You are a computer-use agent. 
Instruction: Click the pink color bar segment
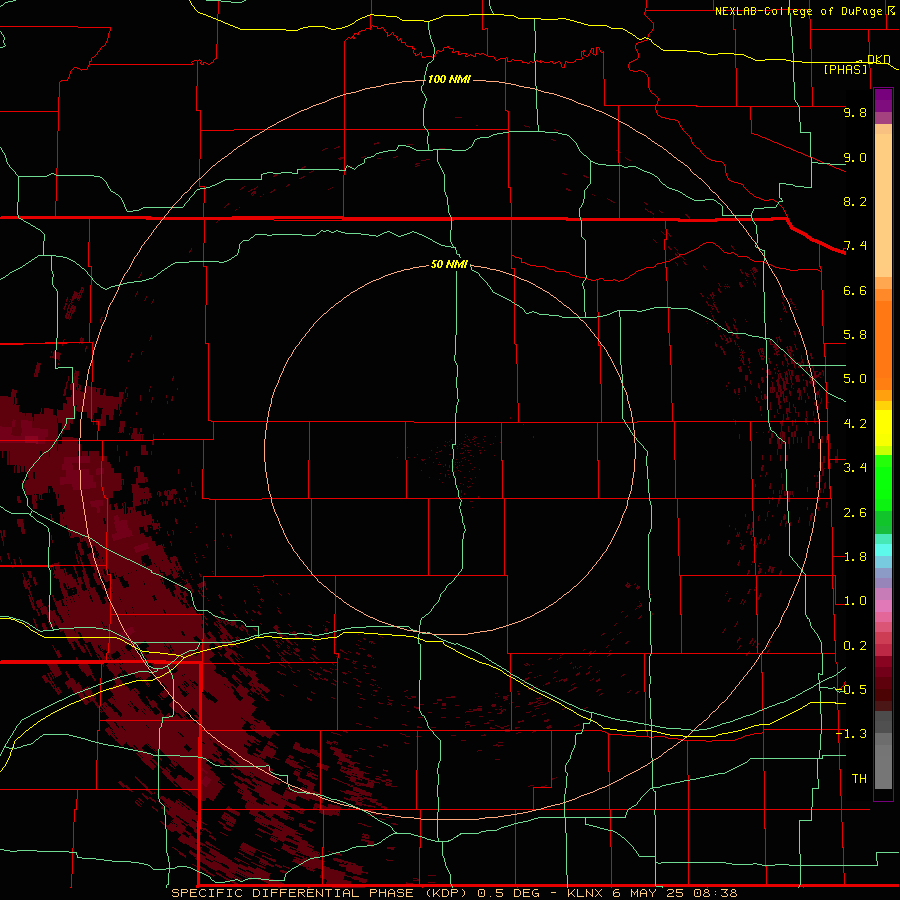(883, 606)
